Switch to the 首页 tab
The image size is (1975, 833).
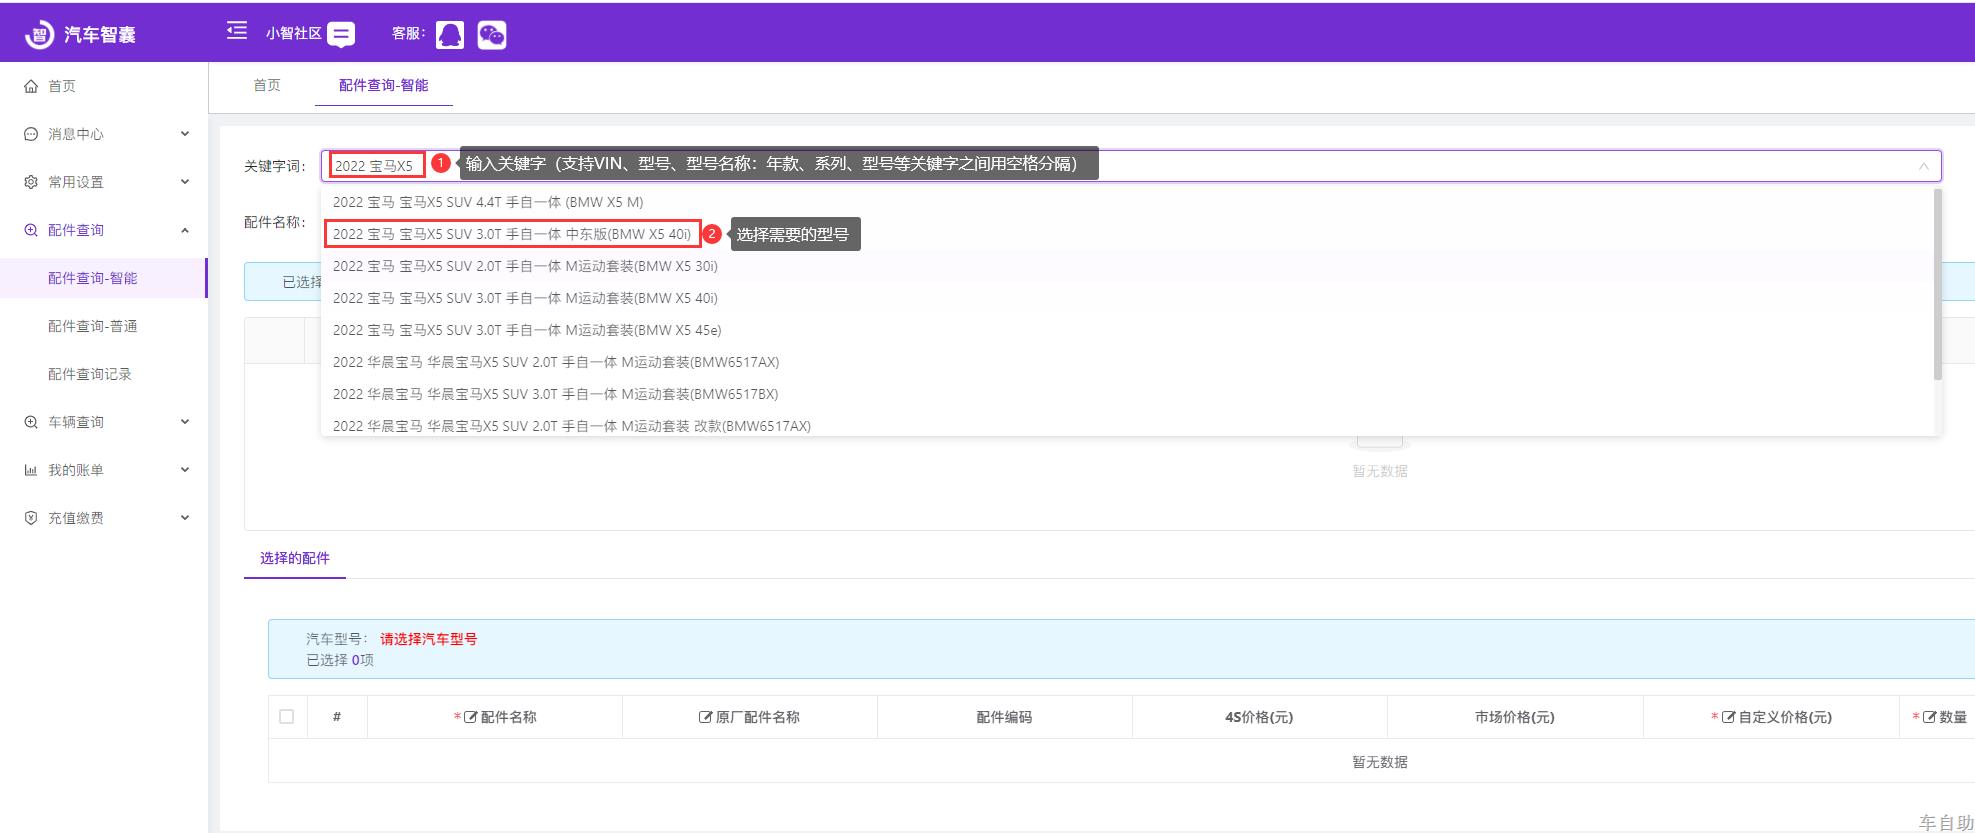tap(267, 86)
